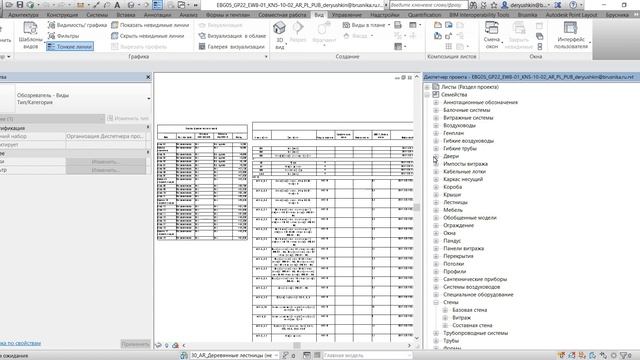Open the Help question mark icon
Viewport: 640px width, 360px height.
(573, 5)
